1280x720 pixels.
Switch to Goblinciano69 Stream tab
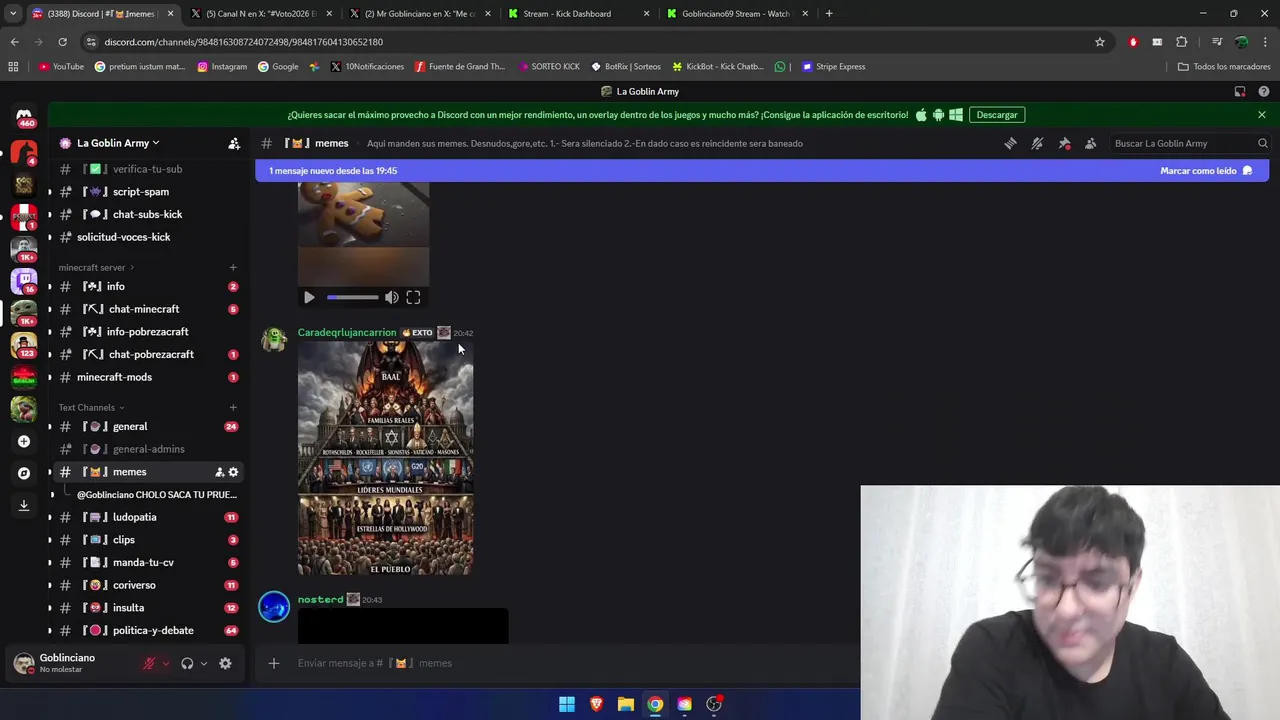pyautogui.click(x=738, y=14)
